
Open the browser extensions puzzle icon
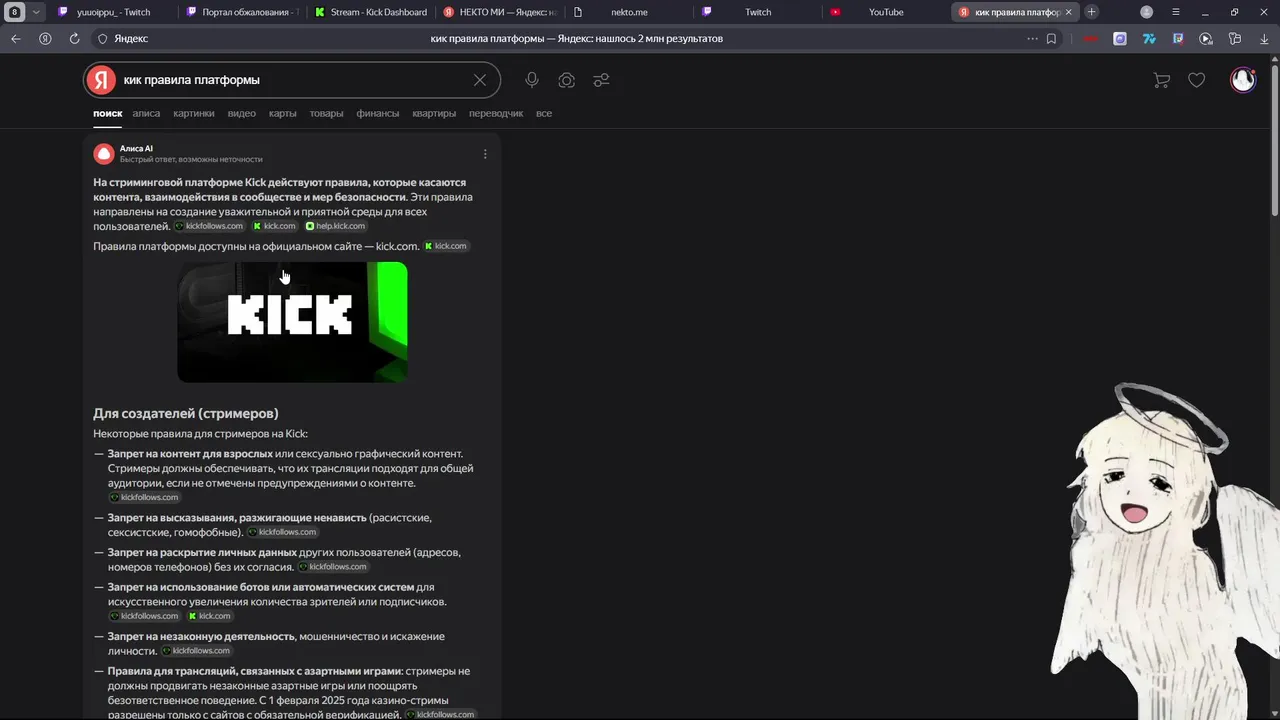[1235, 39]
